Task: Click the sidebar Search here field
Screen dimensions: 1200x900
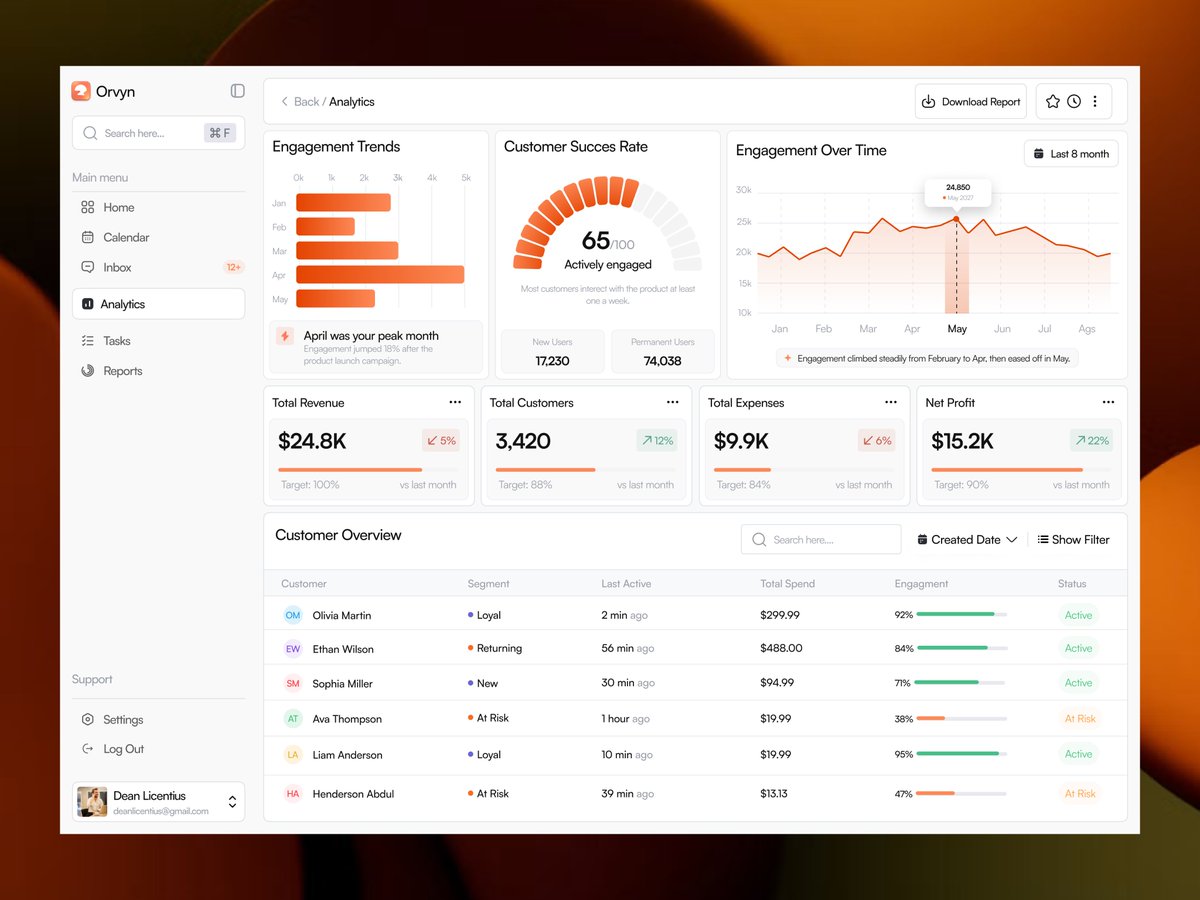Action: pyautogui.click(x=158, y=133)
